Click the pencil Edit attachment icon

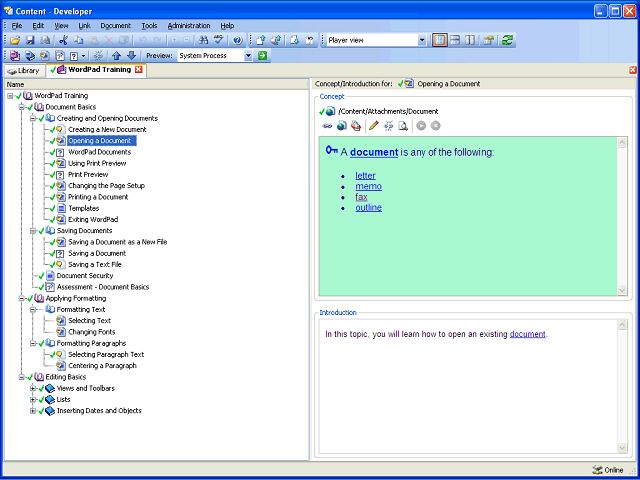tap(373, 126)
